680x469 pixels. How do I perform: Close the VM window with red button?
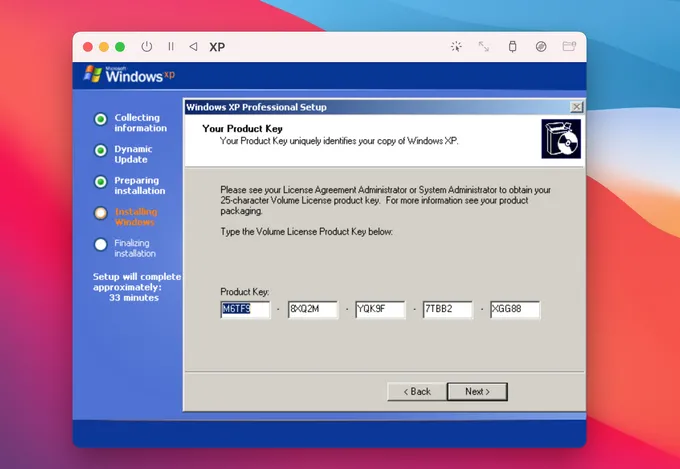(x=88, y=47)
